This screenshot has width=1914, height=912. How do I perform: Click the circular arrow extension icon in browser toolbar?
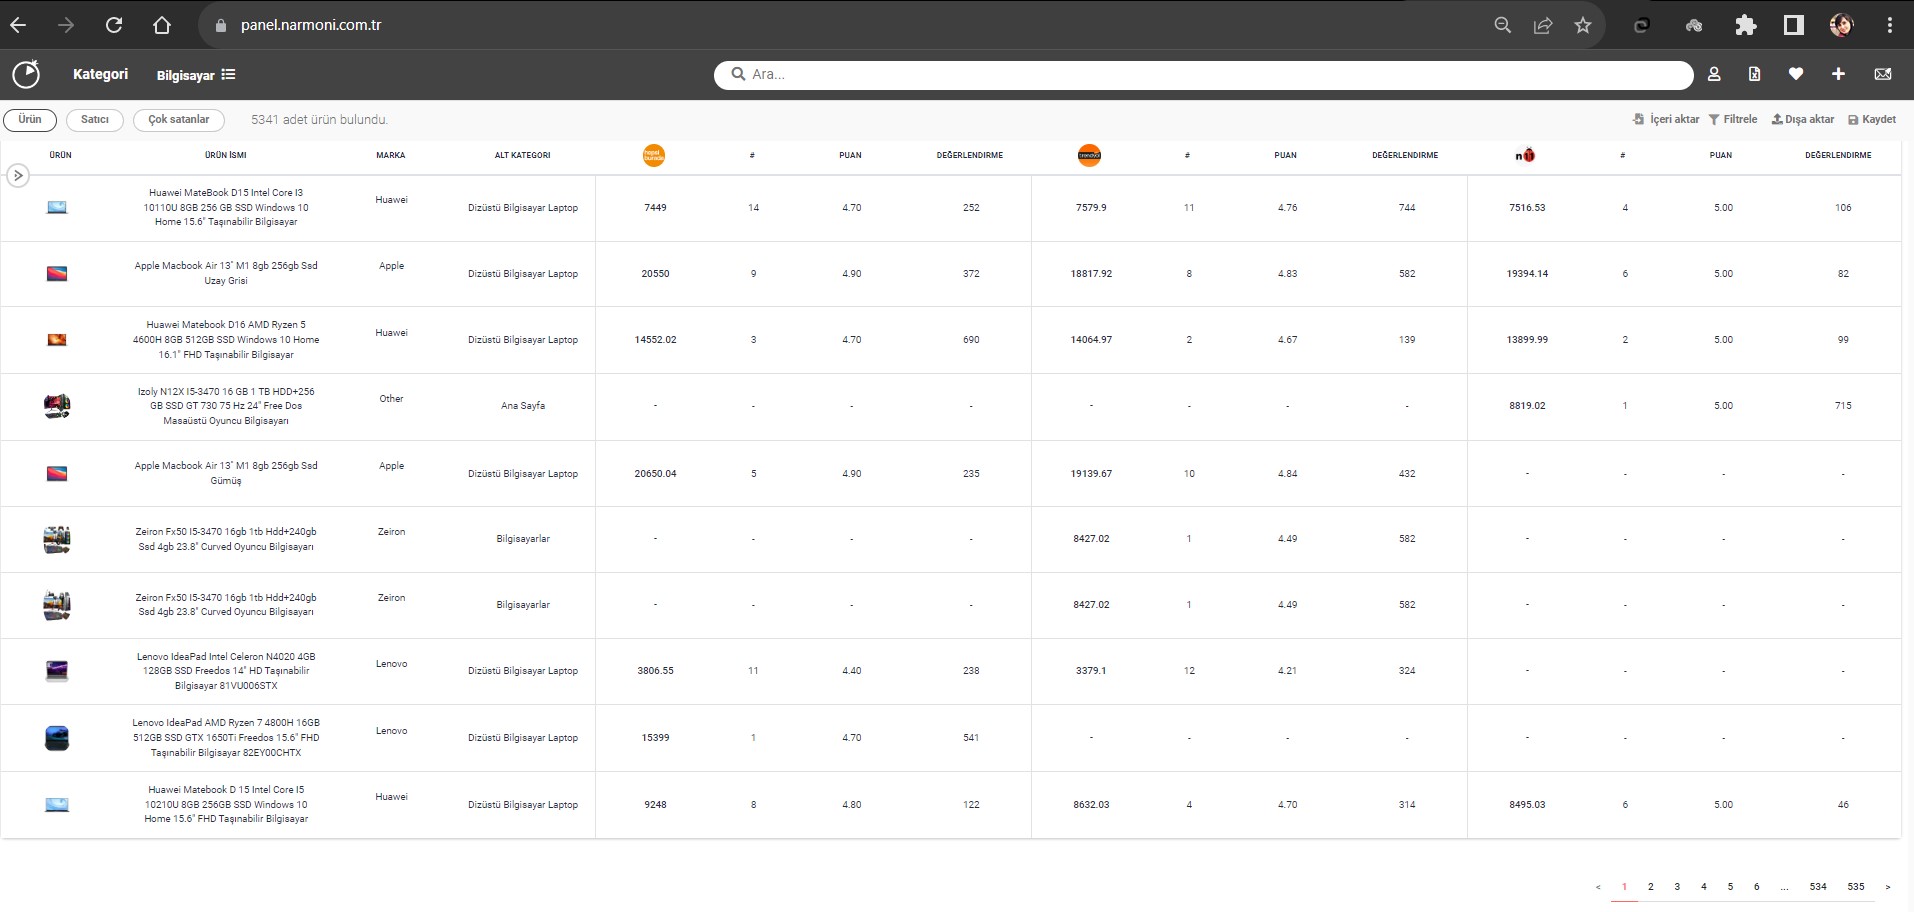(x=1641, y=25)
